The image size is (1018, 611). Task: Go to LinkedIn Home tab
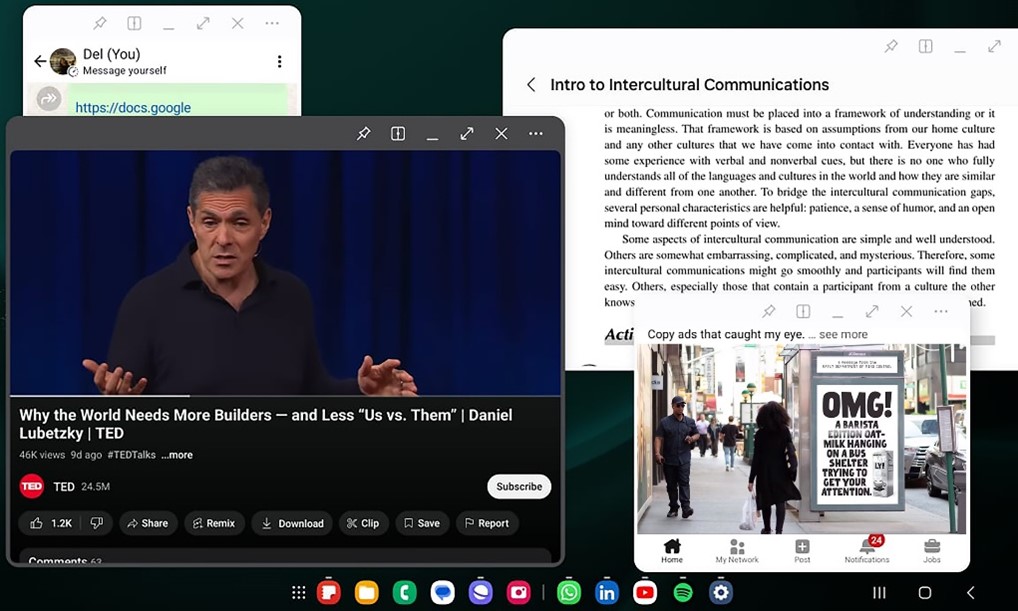pos(672,551)
